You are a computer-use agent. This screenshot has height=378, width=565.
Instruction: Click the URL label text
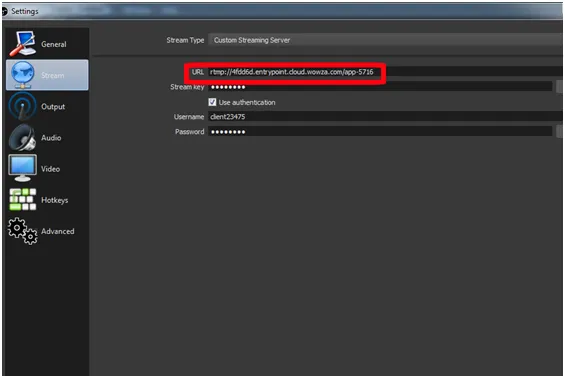pyautogui.click(x=197, y=72)
